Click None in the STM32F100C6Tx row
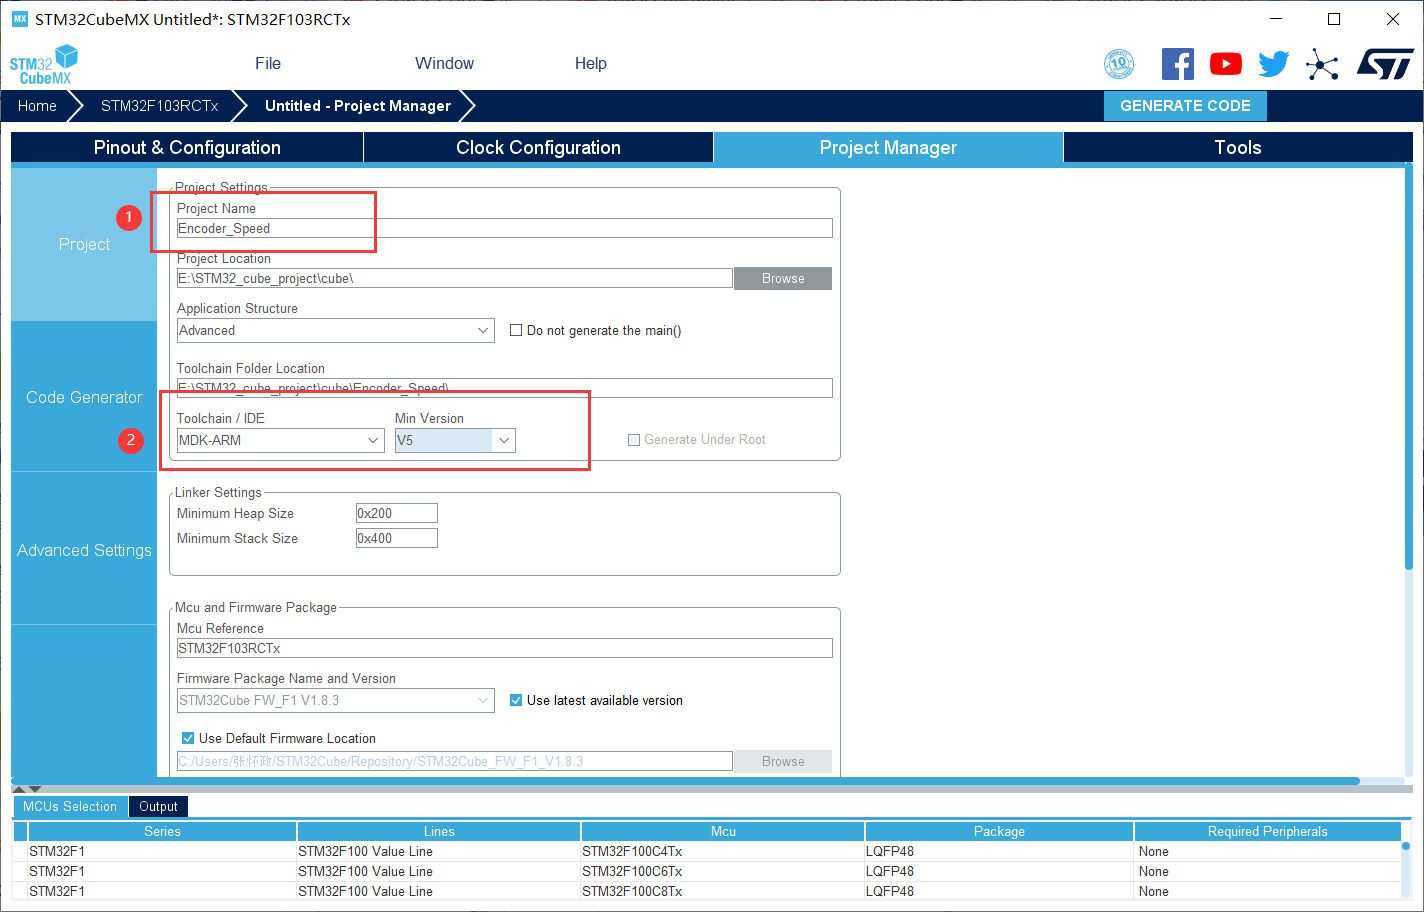This screenshot has height=912, width=1424. pyautogui.click(x=1267, y=872)
